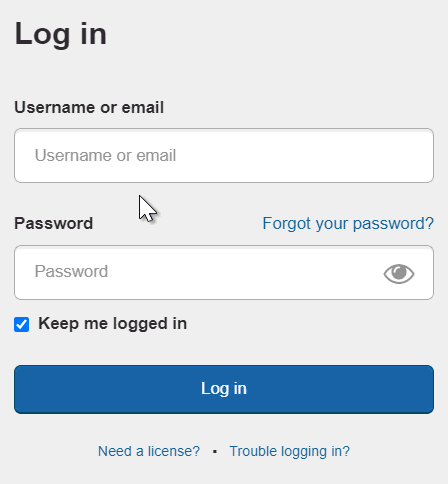This screenshot has height=484, width=448.
Task: Request a license via bottom link
Action: click(x=149, y=451)
